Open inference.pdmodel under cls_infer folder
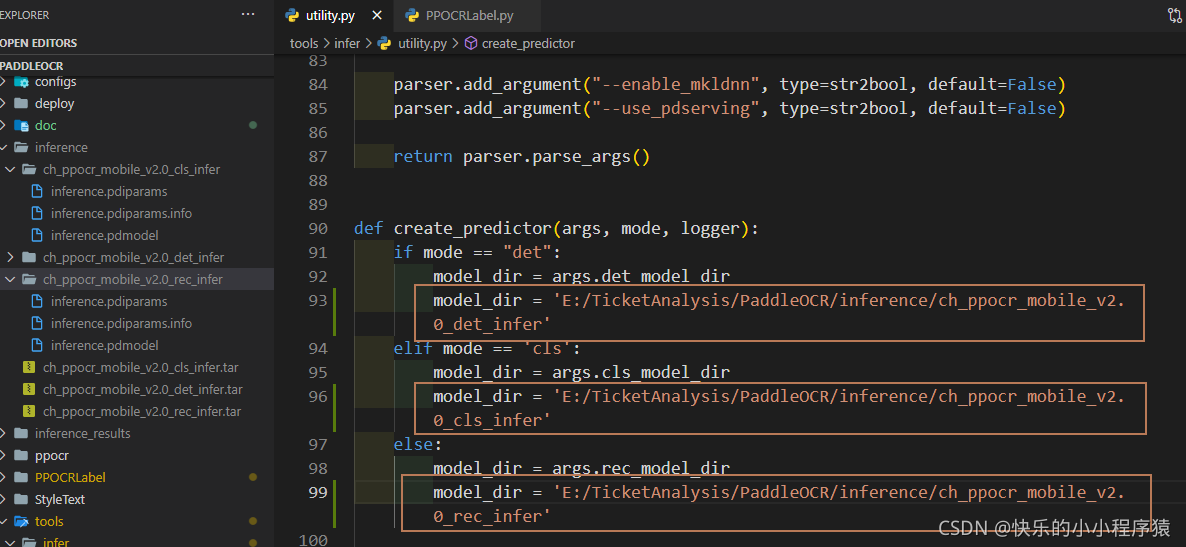The image size is (1186, 547). click(x=104, y=235)
